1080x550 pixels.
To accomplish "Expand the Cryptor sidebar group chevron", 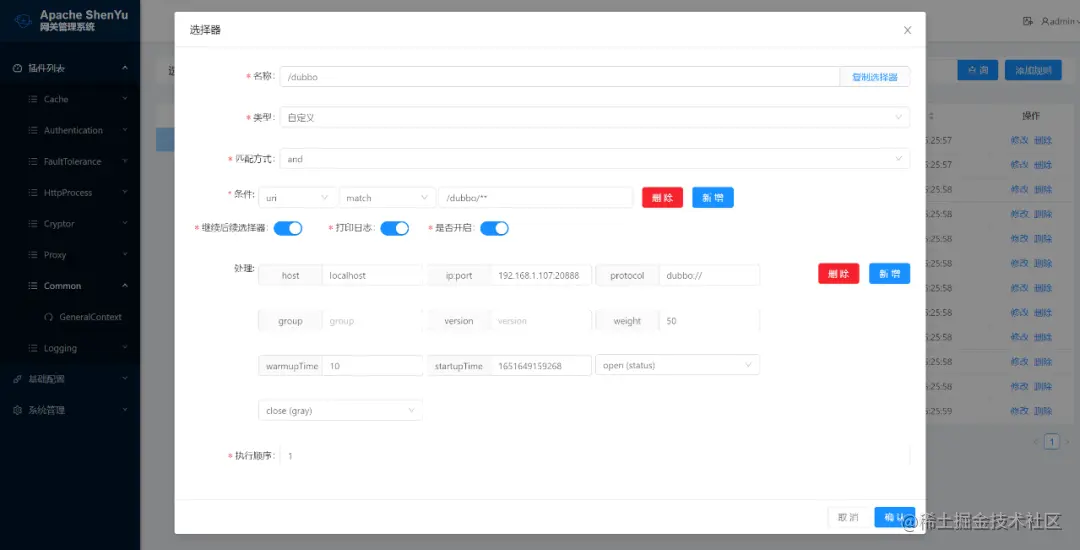I will click(x=125, y=223).
